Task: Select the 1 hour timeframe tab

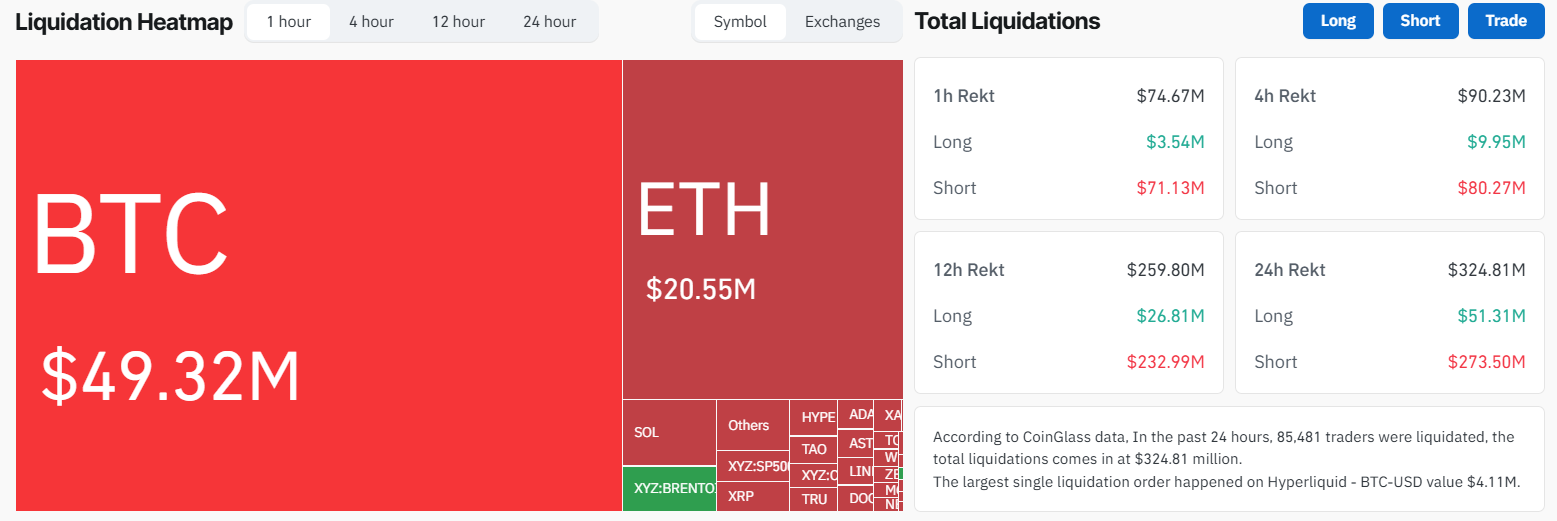Action: pos(288,21)
